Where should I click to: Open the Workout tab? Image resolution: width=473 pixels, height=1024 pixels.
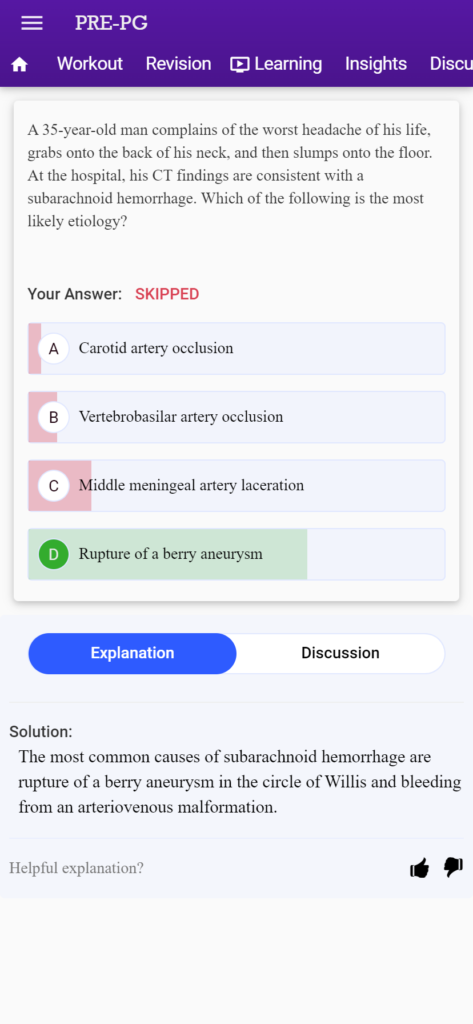[90, 64]
